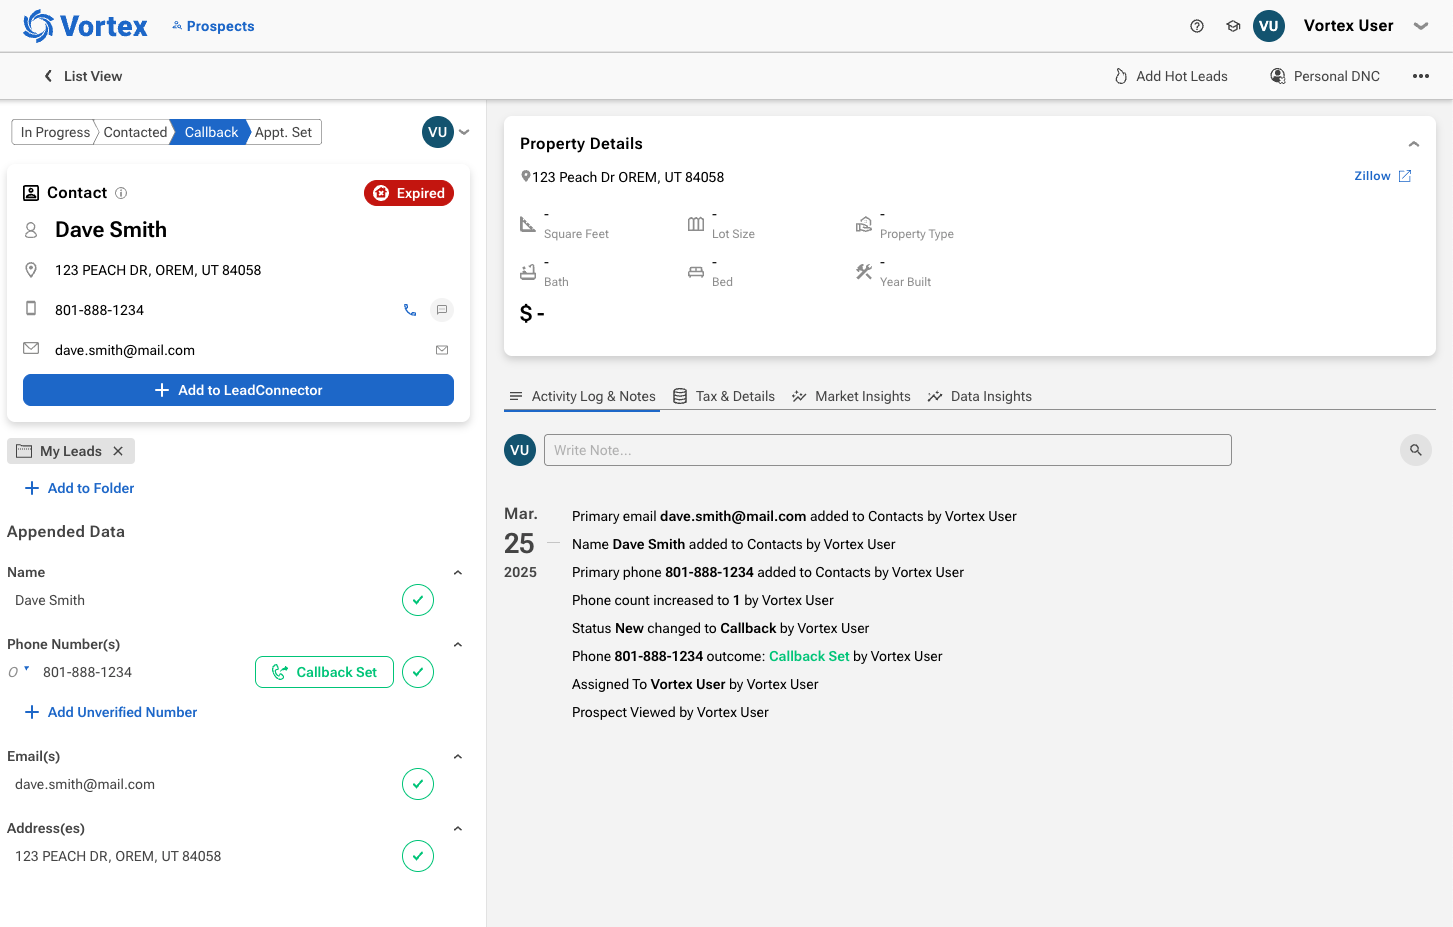Image resolution: width=1453 pixels, height=927 pixels.
Task: Remove the My Leads folder tag
Action: pyautogui.click(x=118, y=451)
